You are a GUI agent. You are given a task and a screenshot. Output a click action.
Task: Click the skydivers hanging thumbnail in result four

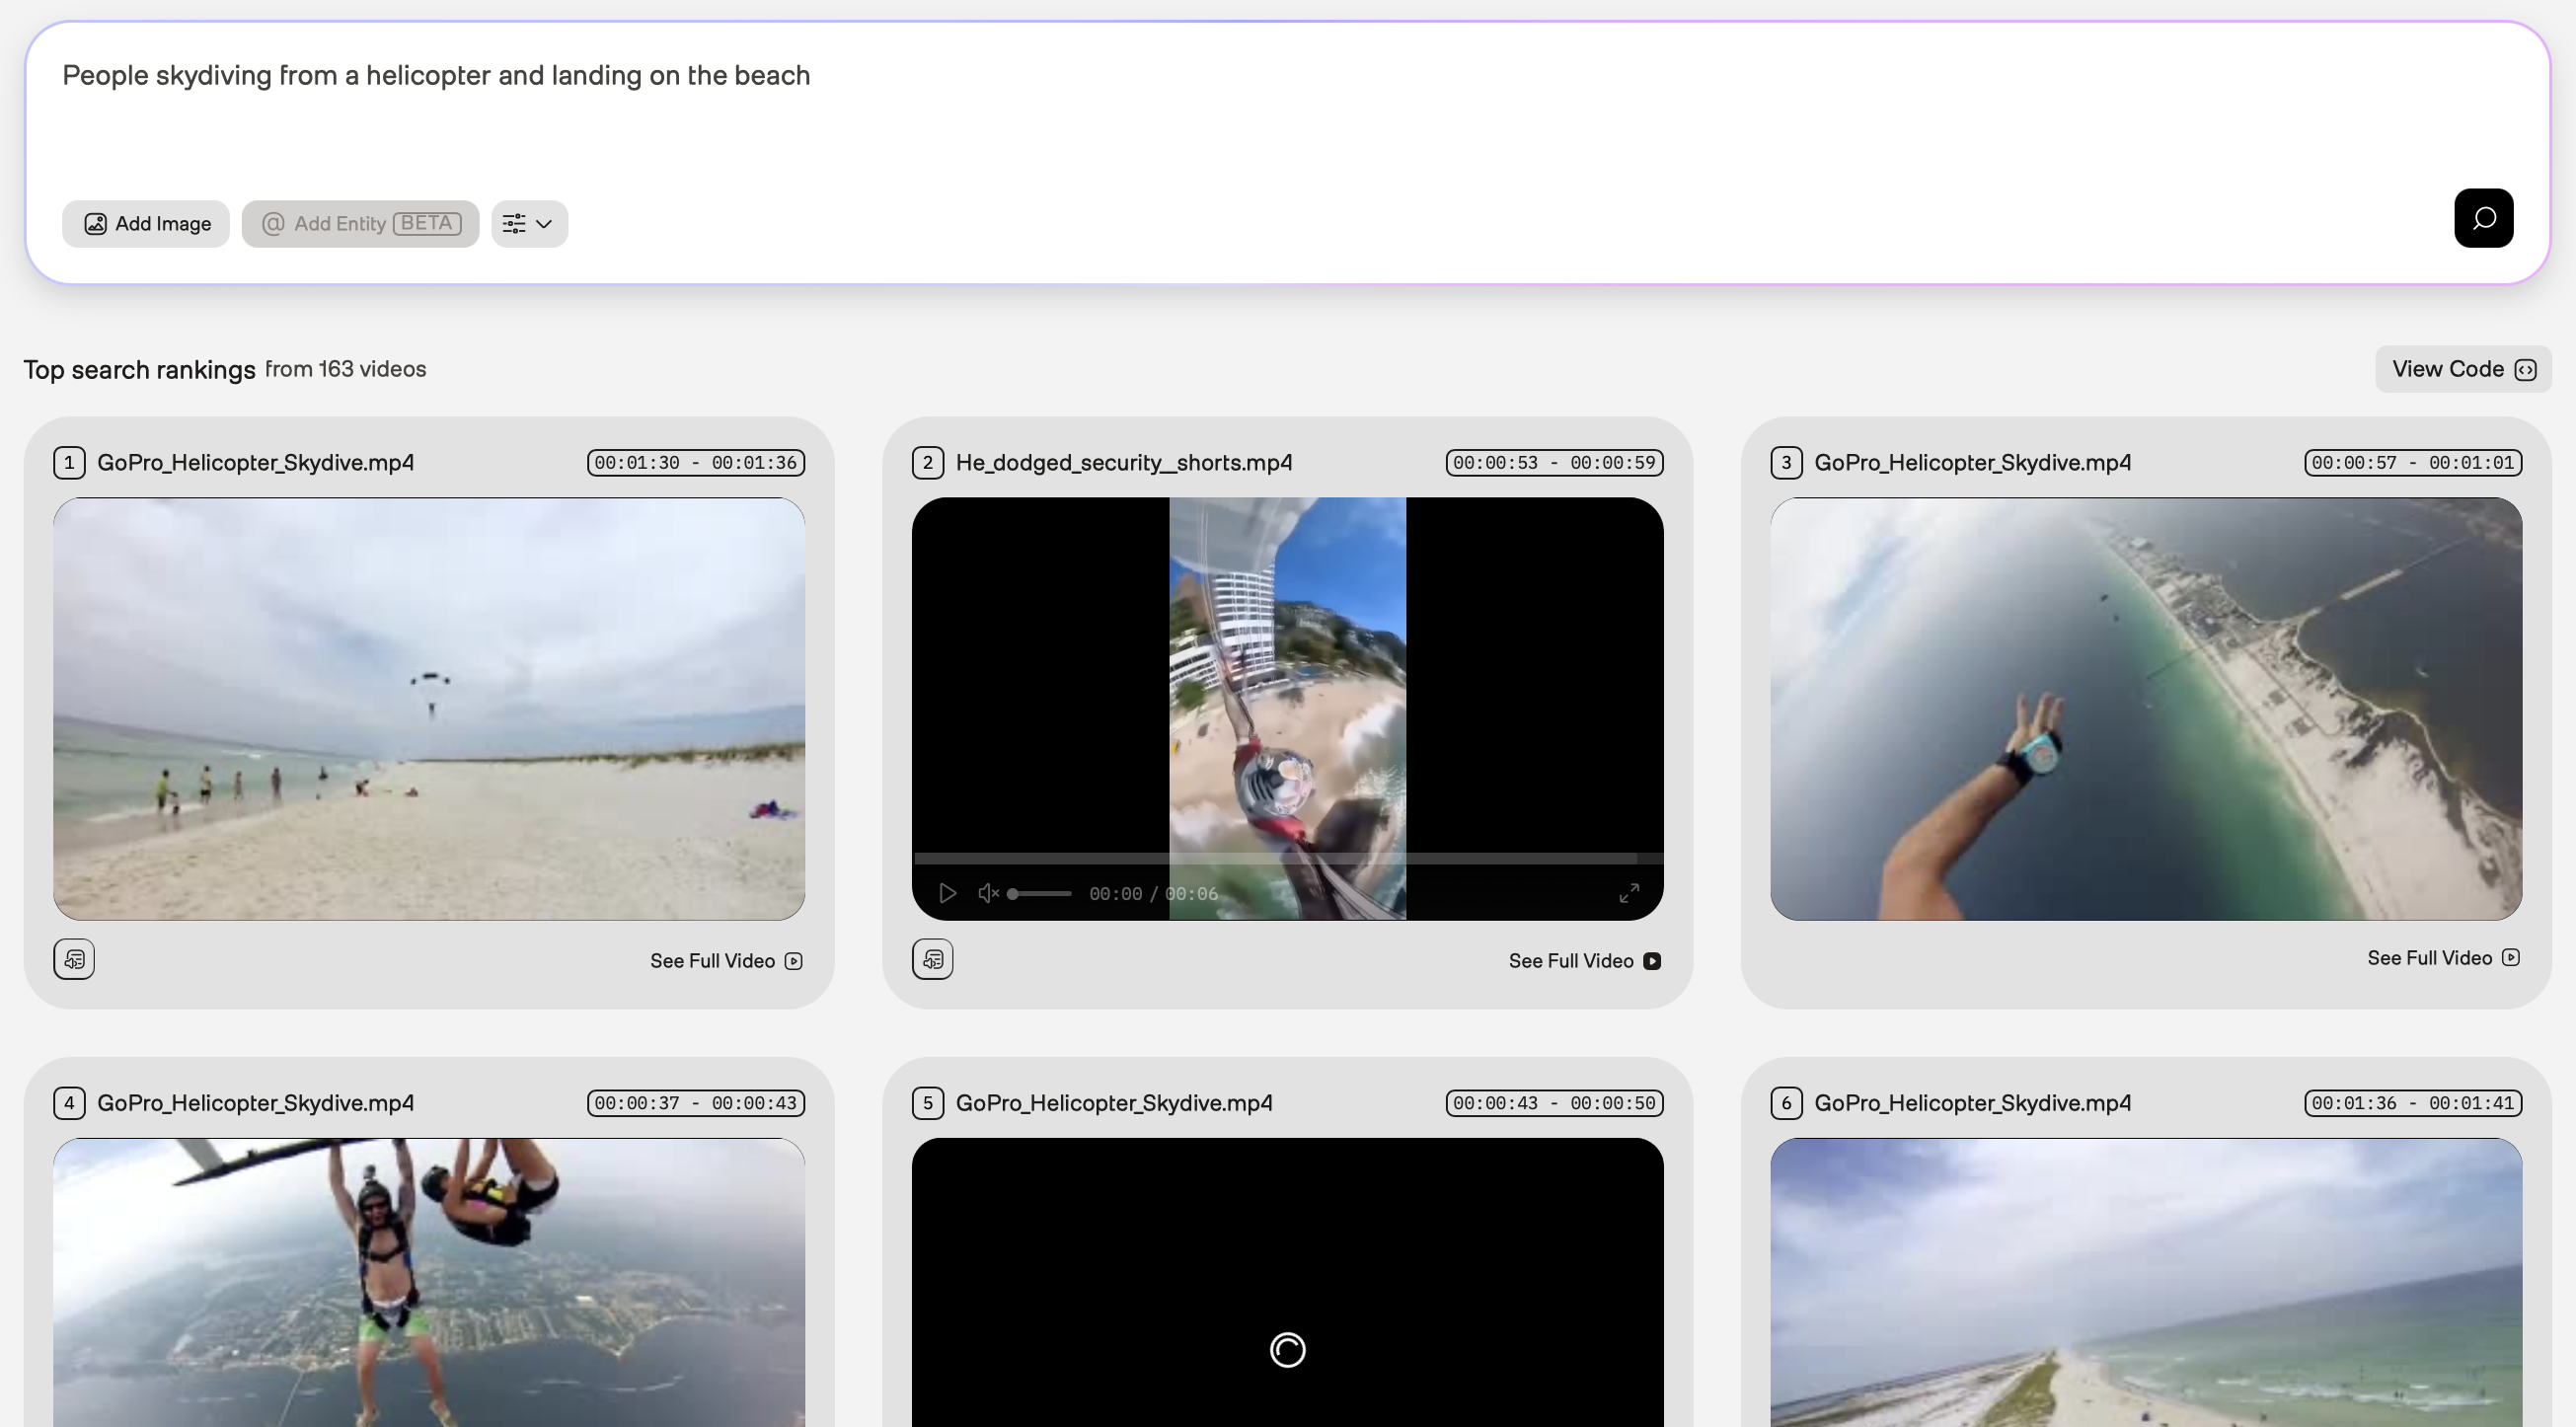tap(429, 1282)
